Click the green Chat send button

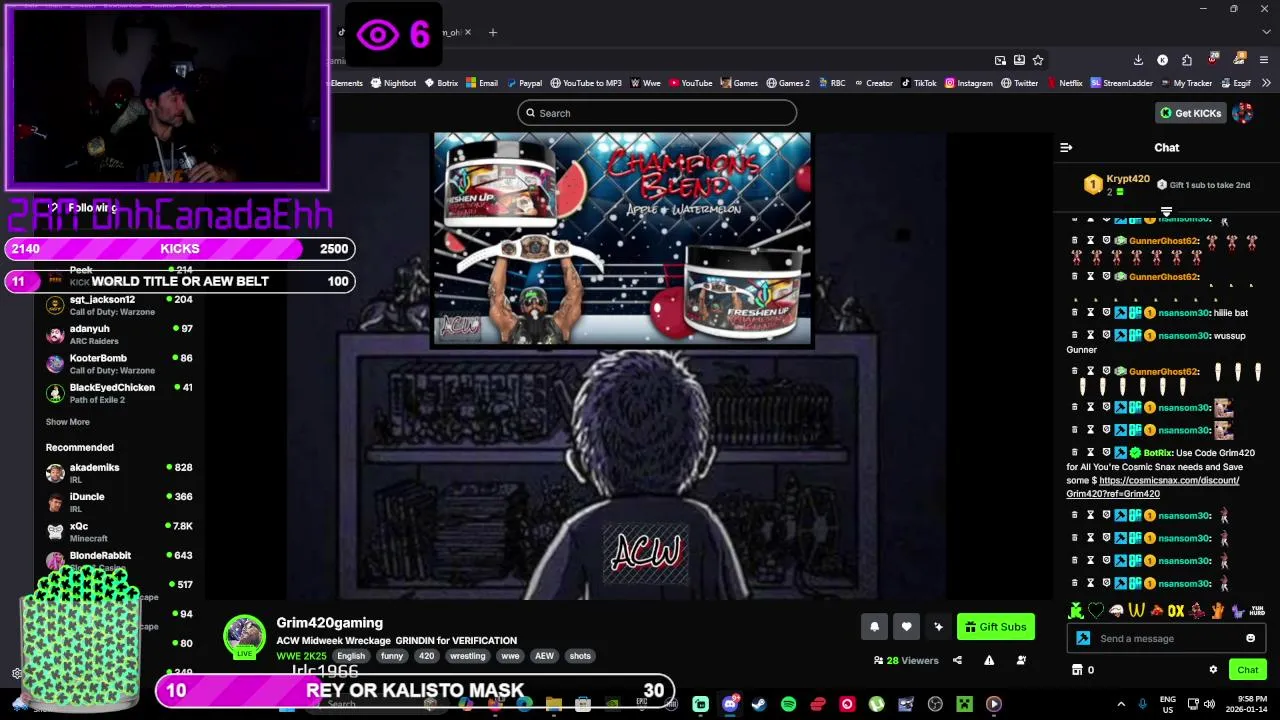[x=1248, y=670]
